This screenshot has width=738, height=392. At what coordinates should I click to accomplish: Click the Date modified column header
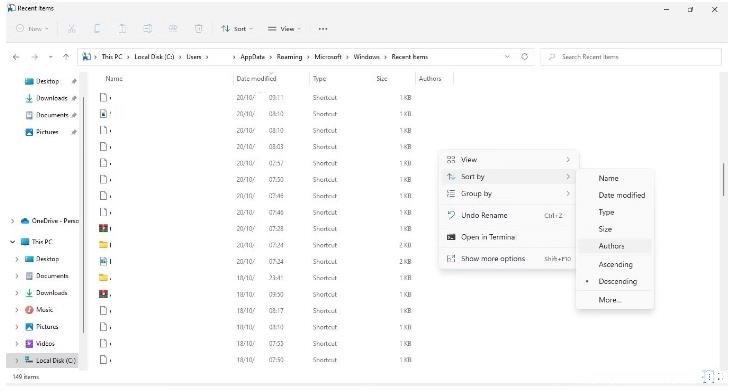click(271, 79)
